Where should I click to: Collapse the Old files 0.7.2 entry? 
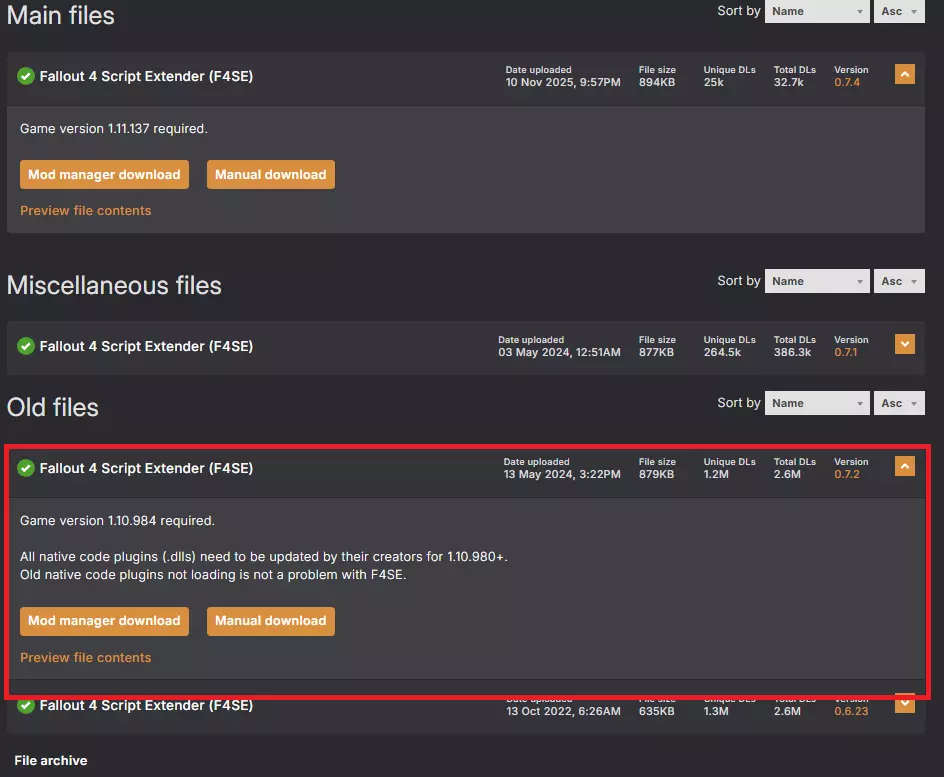(x=904, y=466)
